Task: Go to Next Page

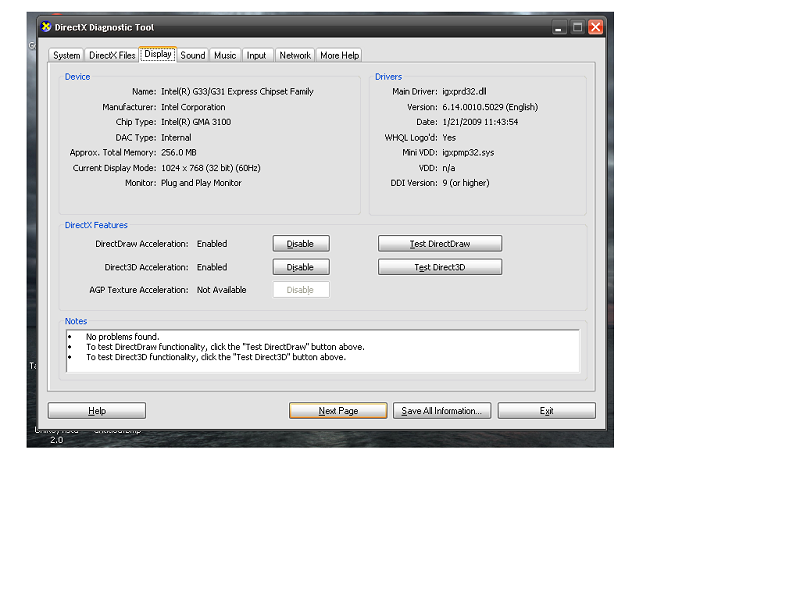Action: click(x=338, y=411)
